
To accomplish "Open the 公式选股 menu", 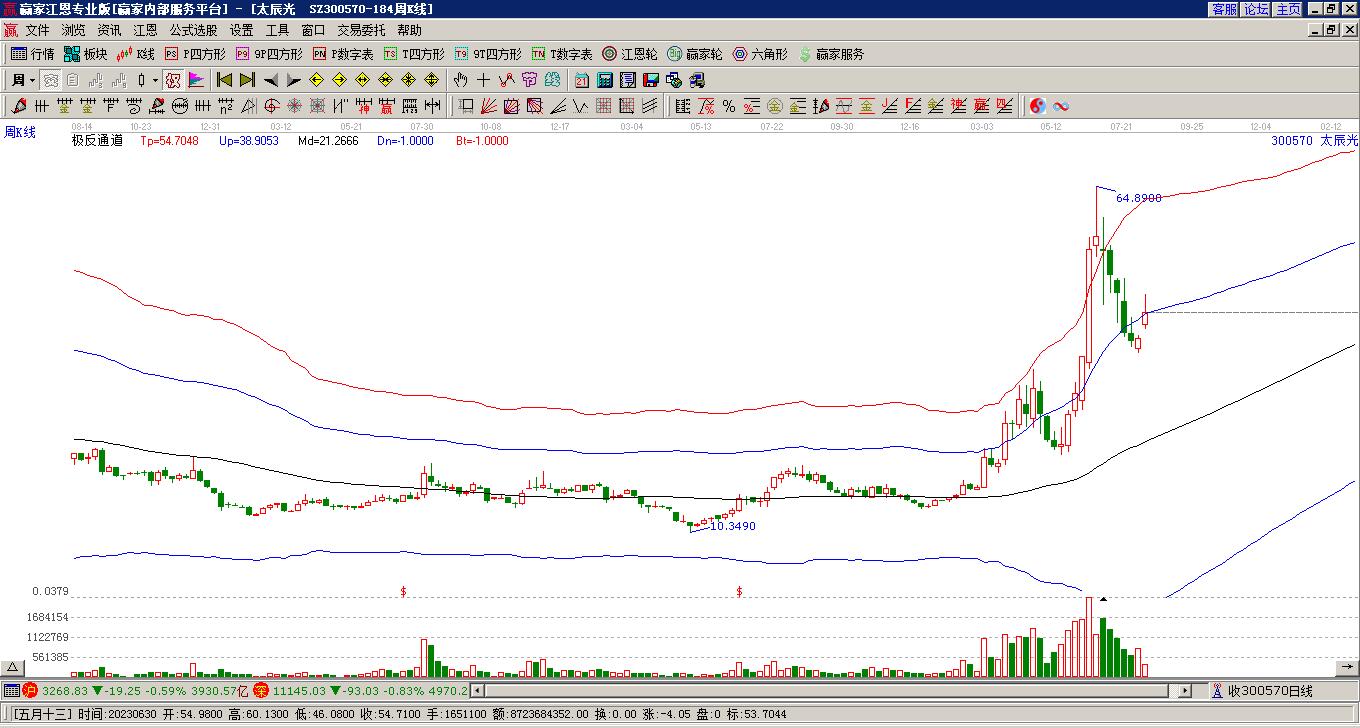I will [x=193, y=31].
